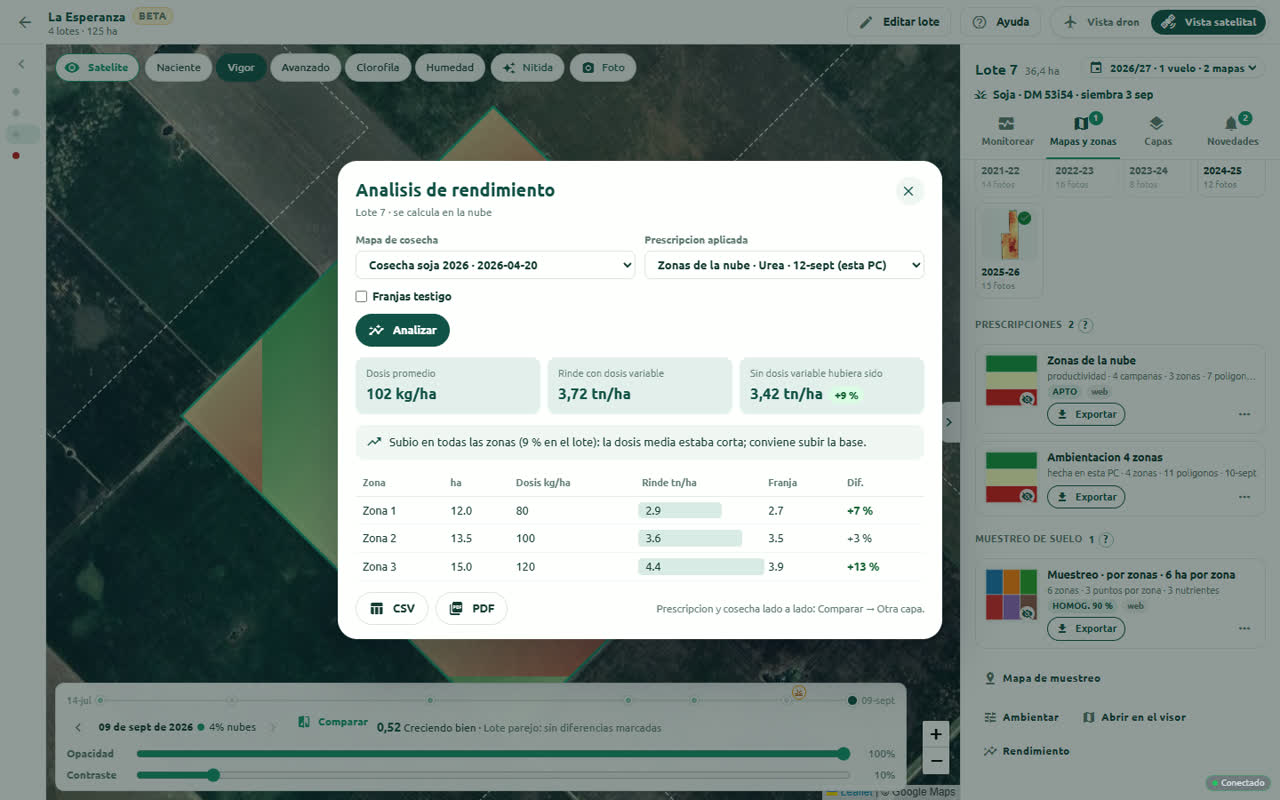Show hidden Zonas de la nube map
This screenshot has height=800, width=1280.
point(1027,399)
